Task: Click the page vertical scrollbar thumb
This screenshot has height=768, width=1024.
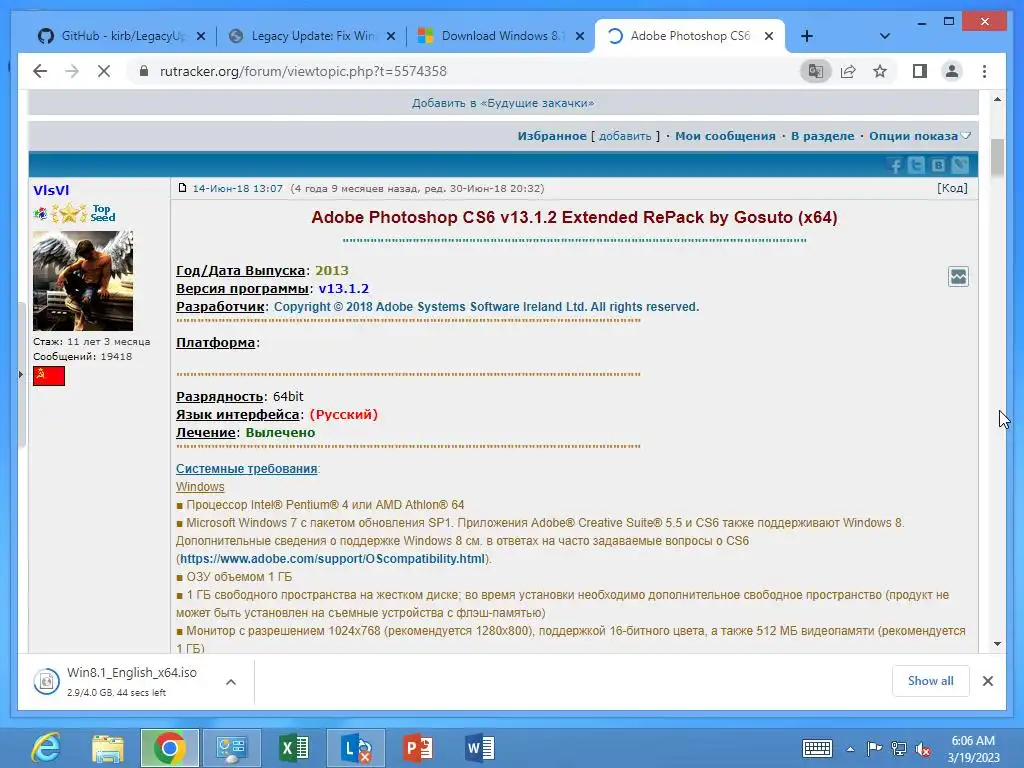Action: pyautogui.click(x=997, y=157)
